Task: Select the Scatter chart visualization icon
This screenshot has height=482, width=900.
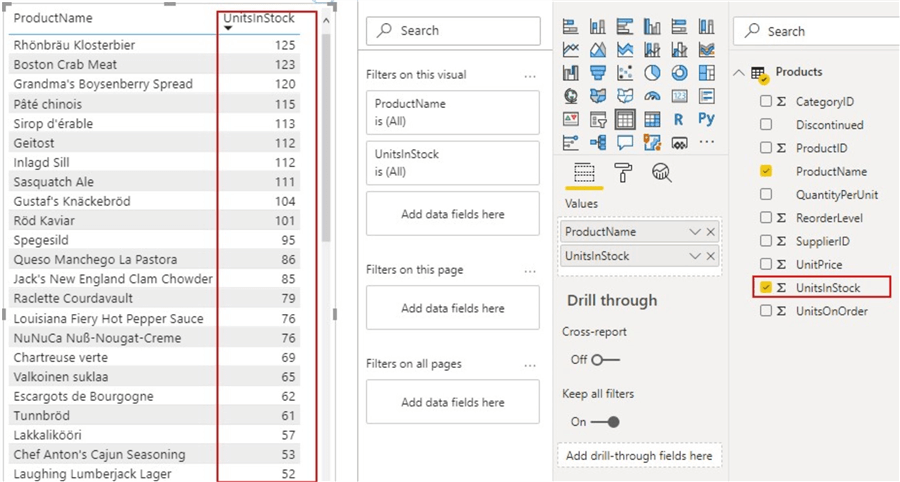Action: point(625,73)
